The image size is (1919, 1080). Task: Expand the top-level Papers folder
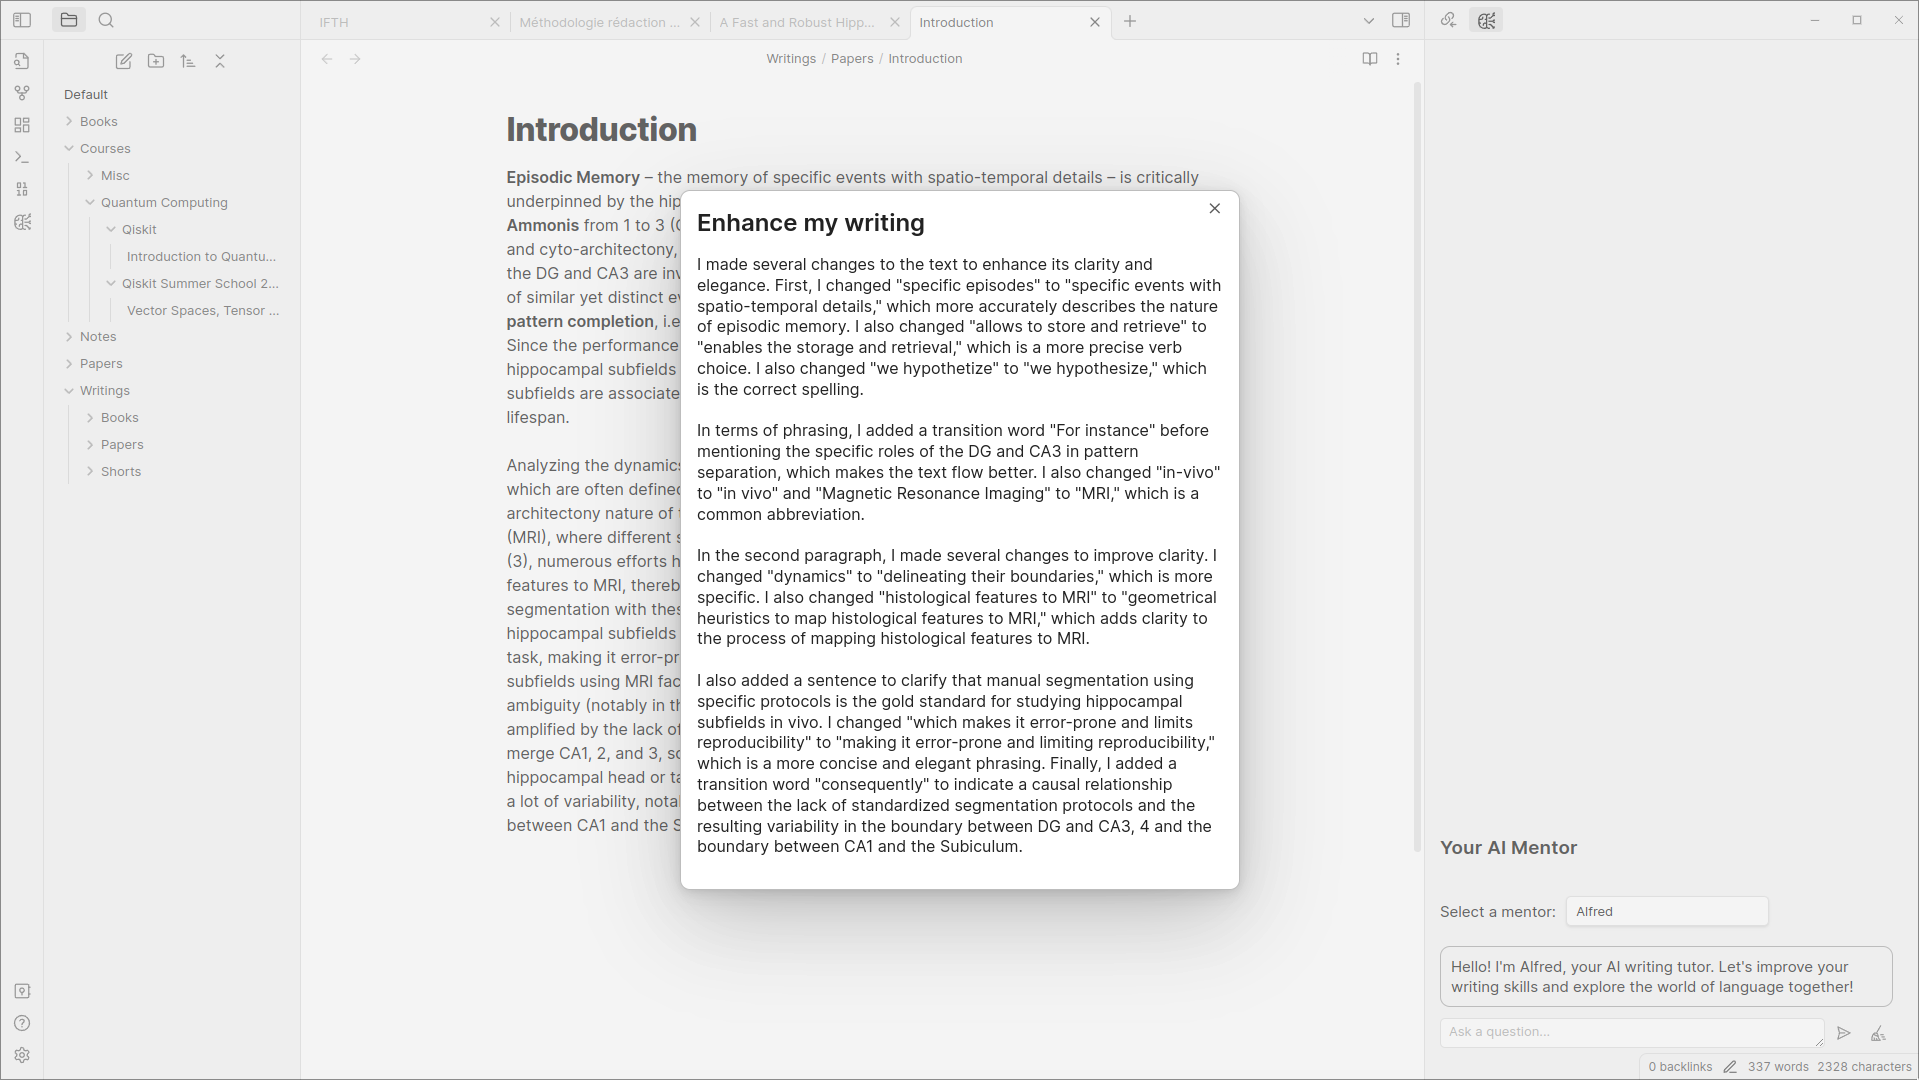tap(101, 363)
